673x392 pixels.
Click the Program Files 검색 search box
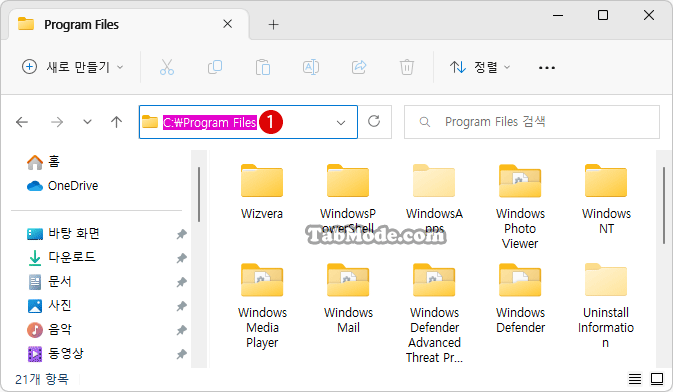tap(532, 122)
